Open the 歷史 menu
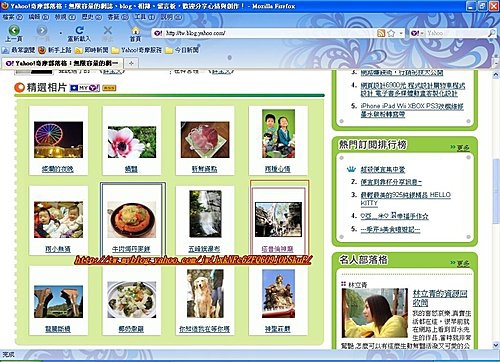 pos(92,17)
